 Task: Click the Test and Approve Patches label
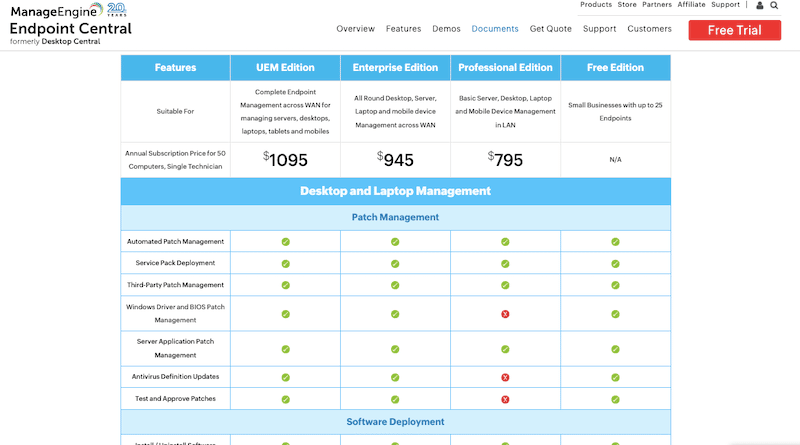[x=176, y=399]
